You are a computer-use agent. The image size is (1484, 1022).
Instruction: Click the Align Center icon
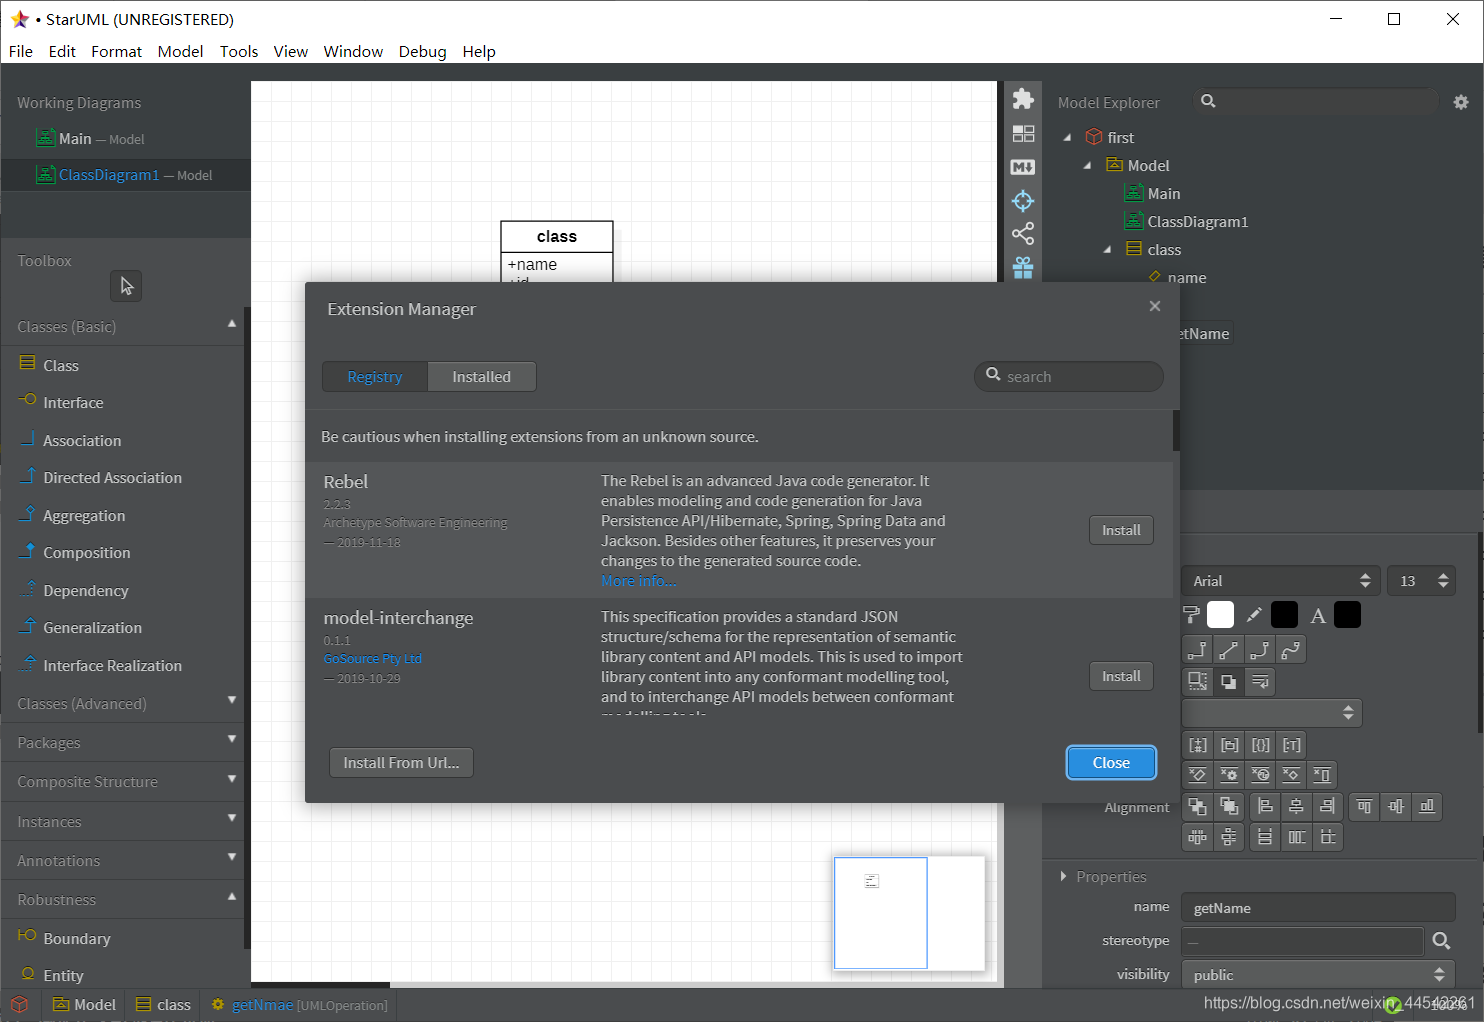[x=1296, y=806]
